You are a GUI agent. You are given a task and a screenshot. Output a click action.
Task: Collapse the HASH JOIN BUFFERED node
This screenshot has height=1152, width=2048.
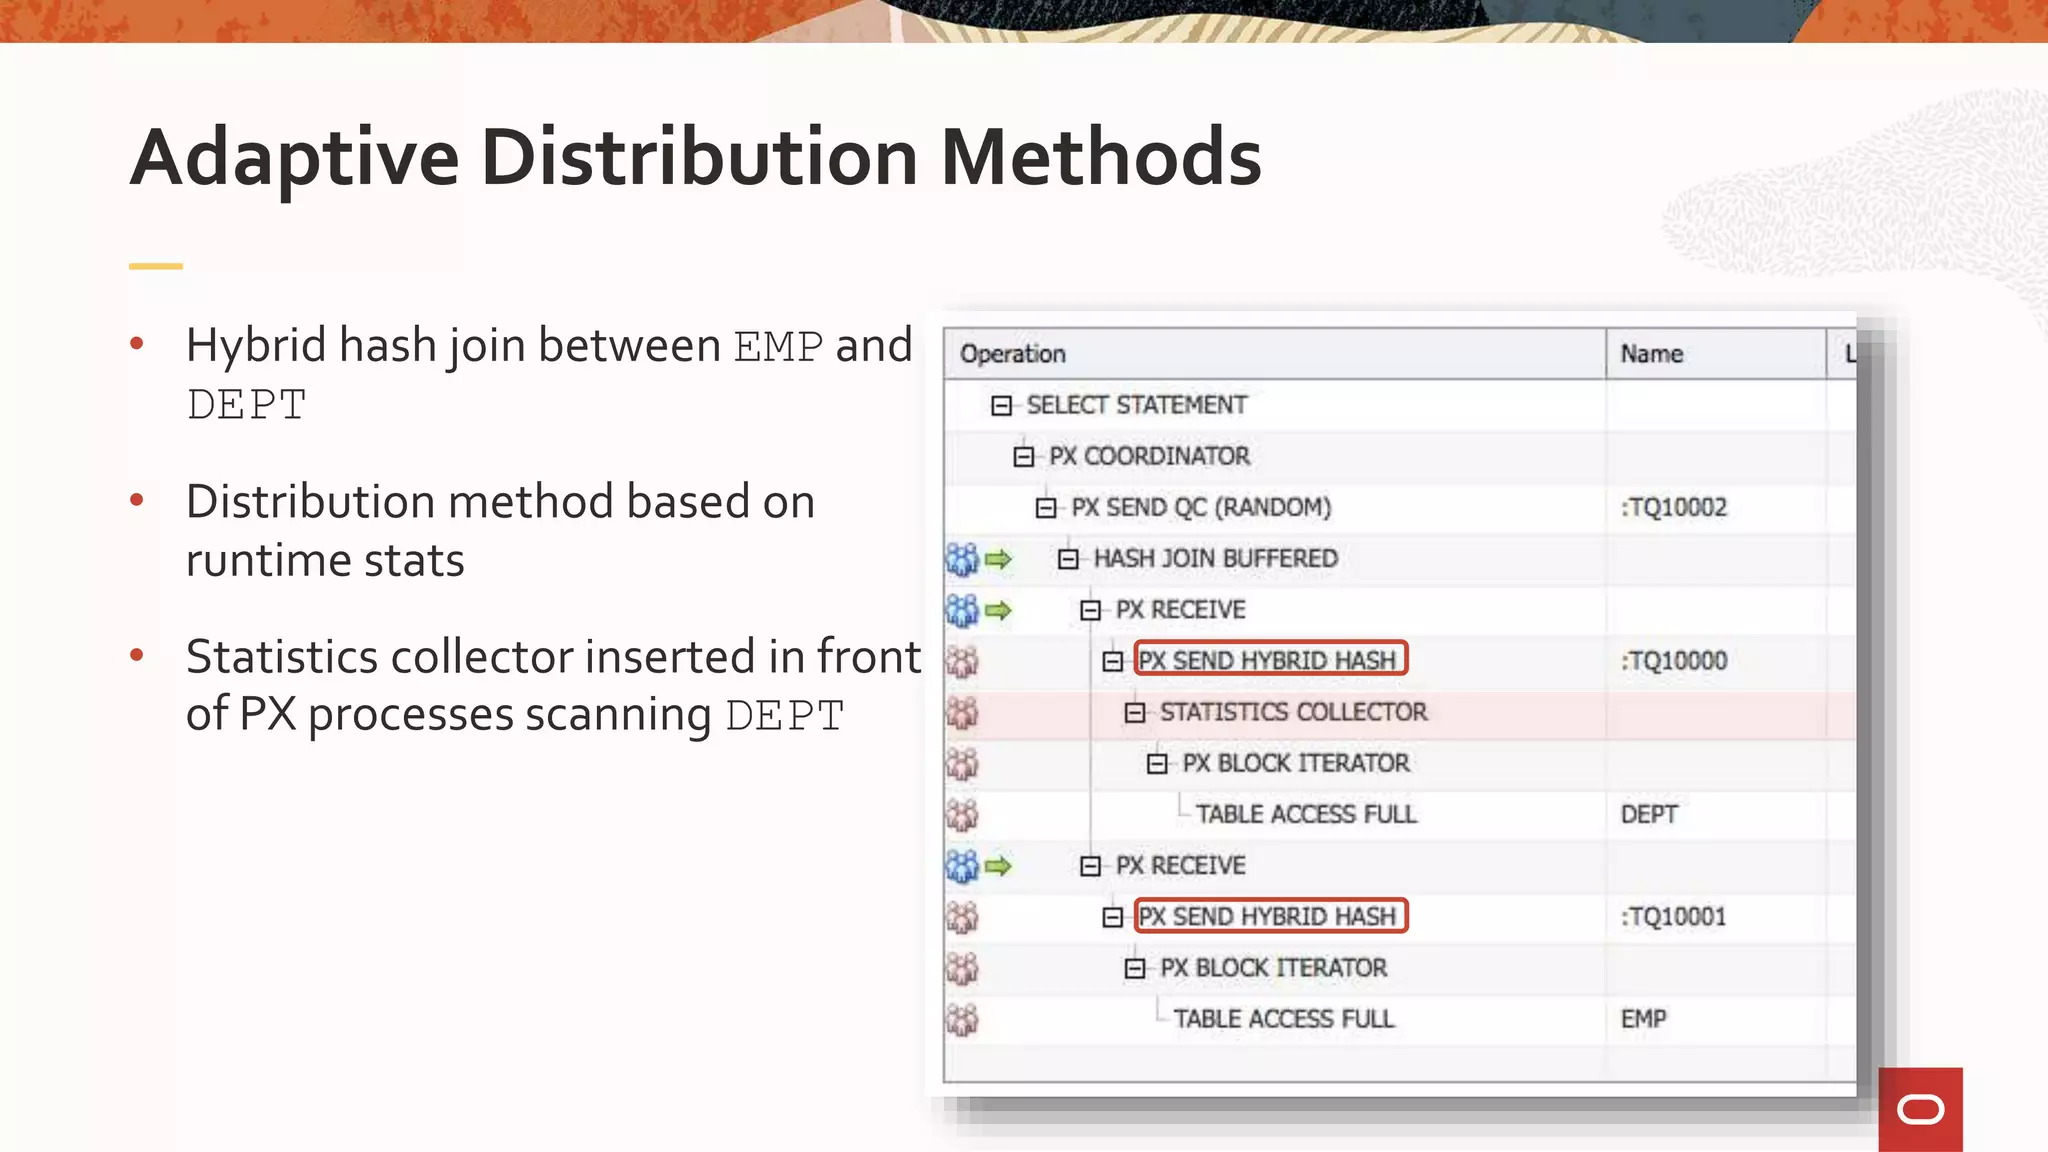[x=1068, y=559]
